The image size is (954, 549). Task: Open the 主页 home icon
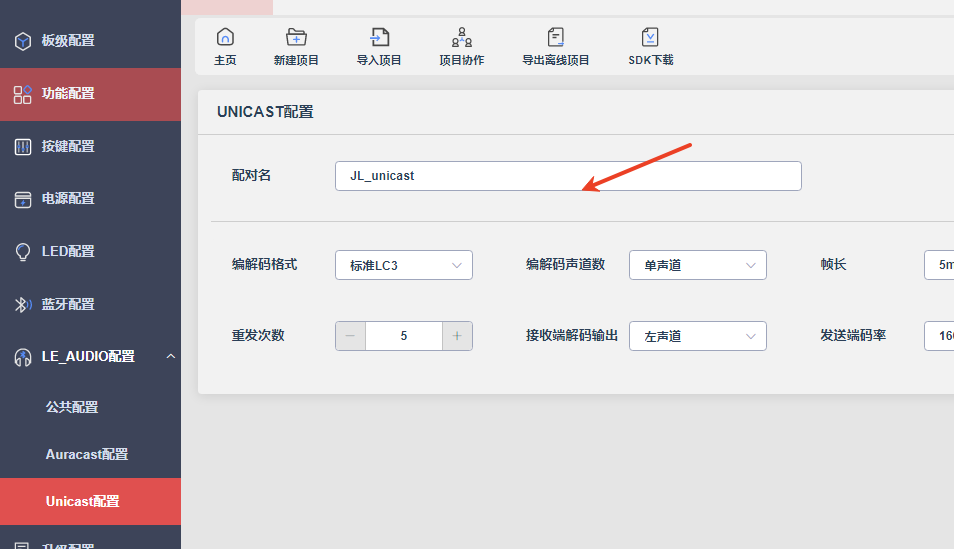click(x=225, y=38)
